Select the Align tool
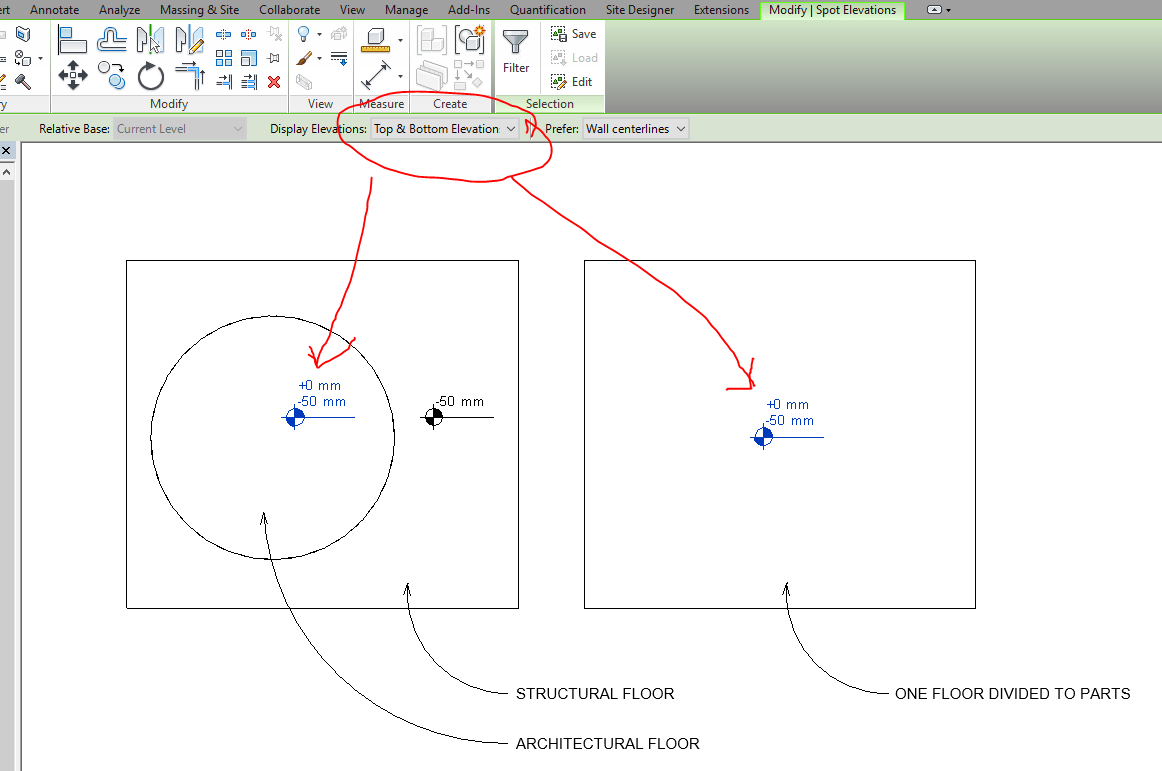Screen dimensions: 1162x771 click(72, 40)
